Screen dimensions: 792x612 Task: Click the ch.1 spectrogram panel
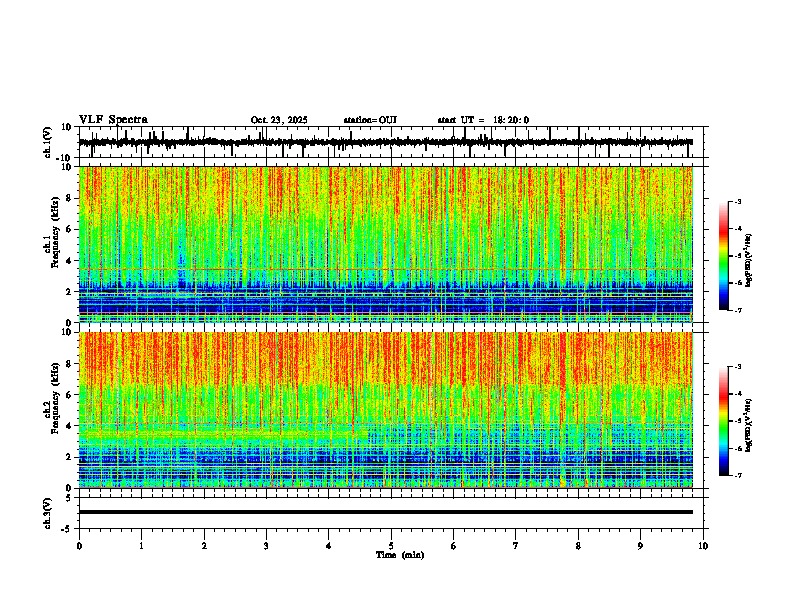385,244
